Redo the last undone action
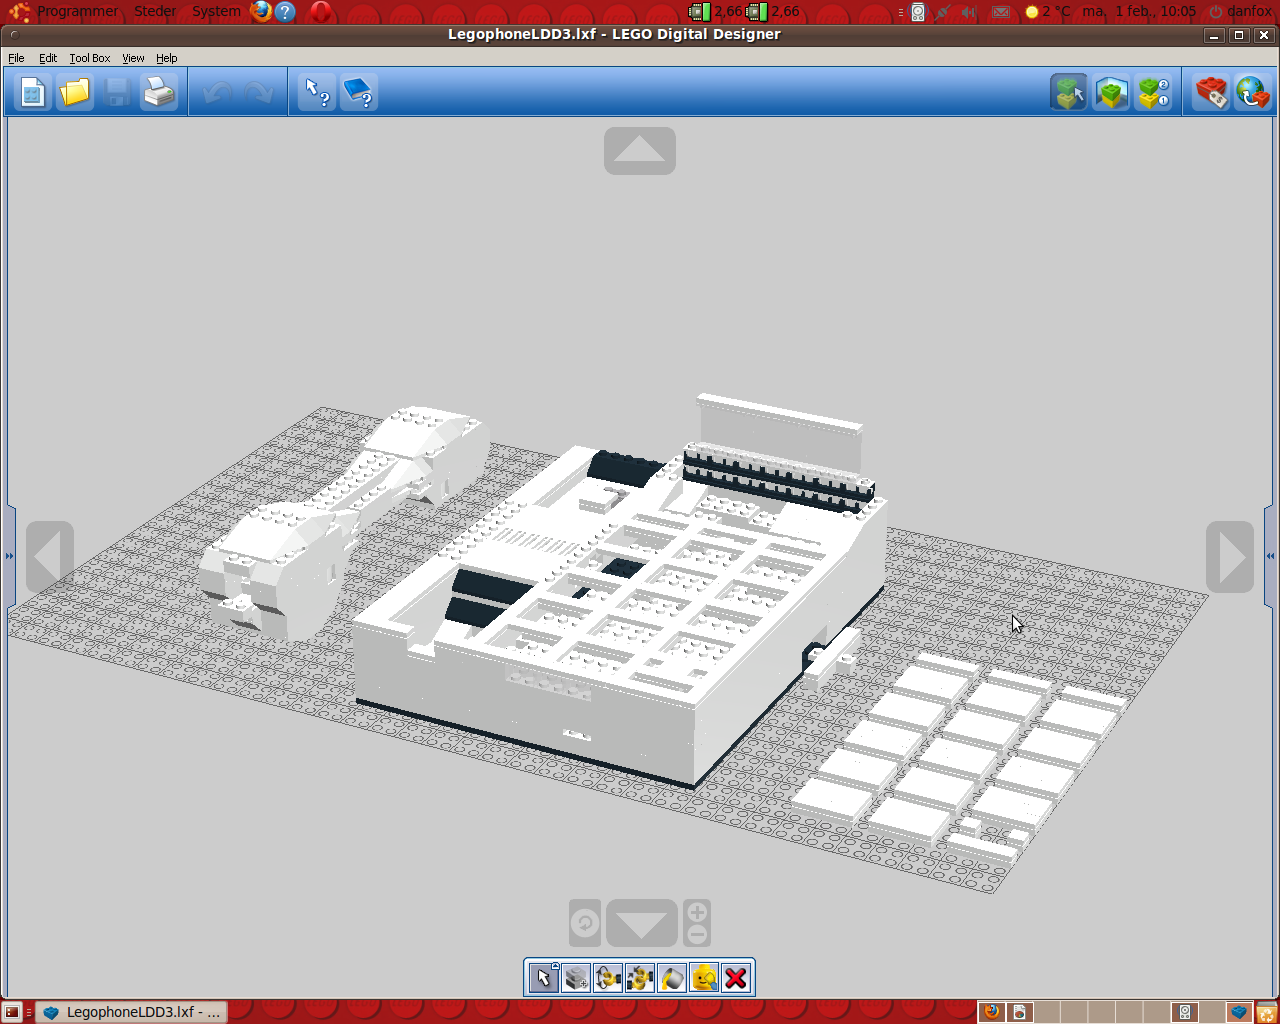 (x=259, y=93)
